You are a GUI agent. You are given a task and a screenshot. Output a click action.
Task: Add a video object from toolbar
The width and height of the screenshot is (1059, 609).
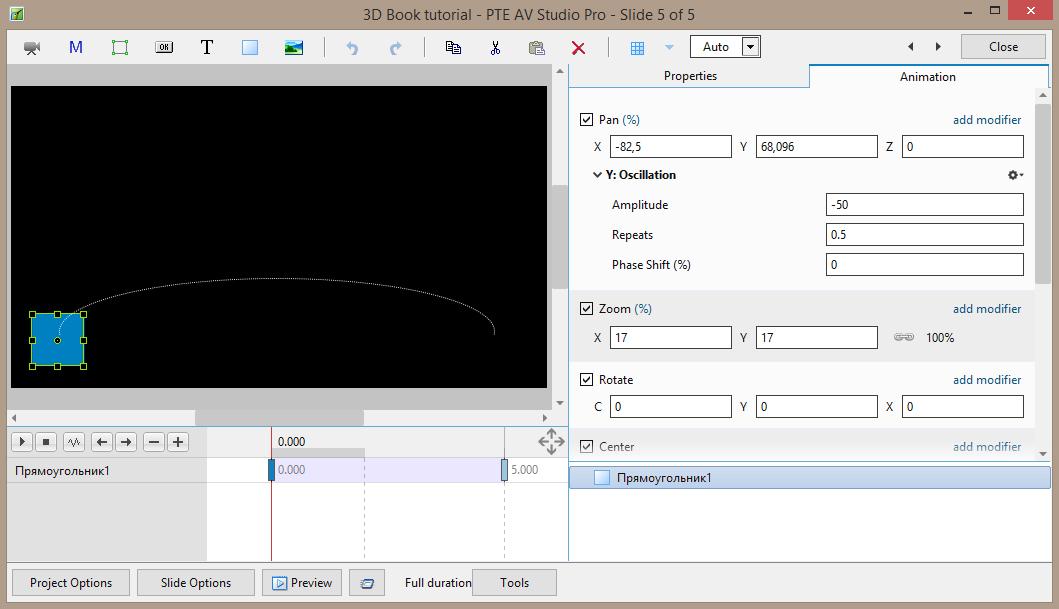32,47
